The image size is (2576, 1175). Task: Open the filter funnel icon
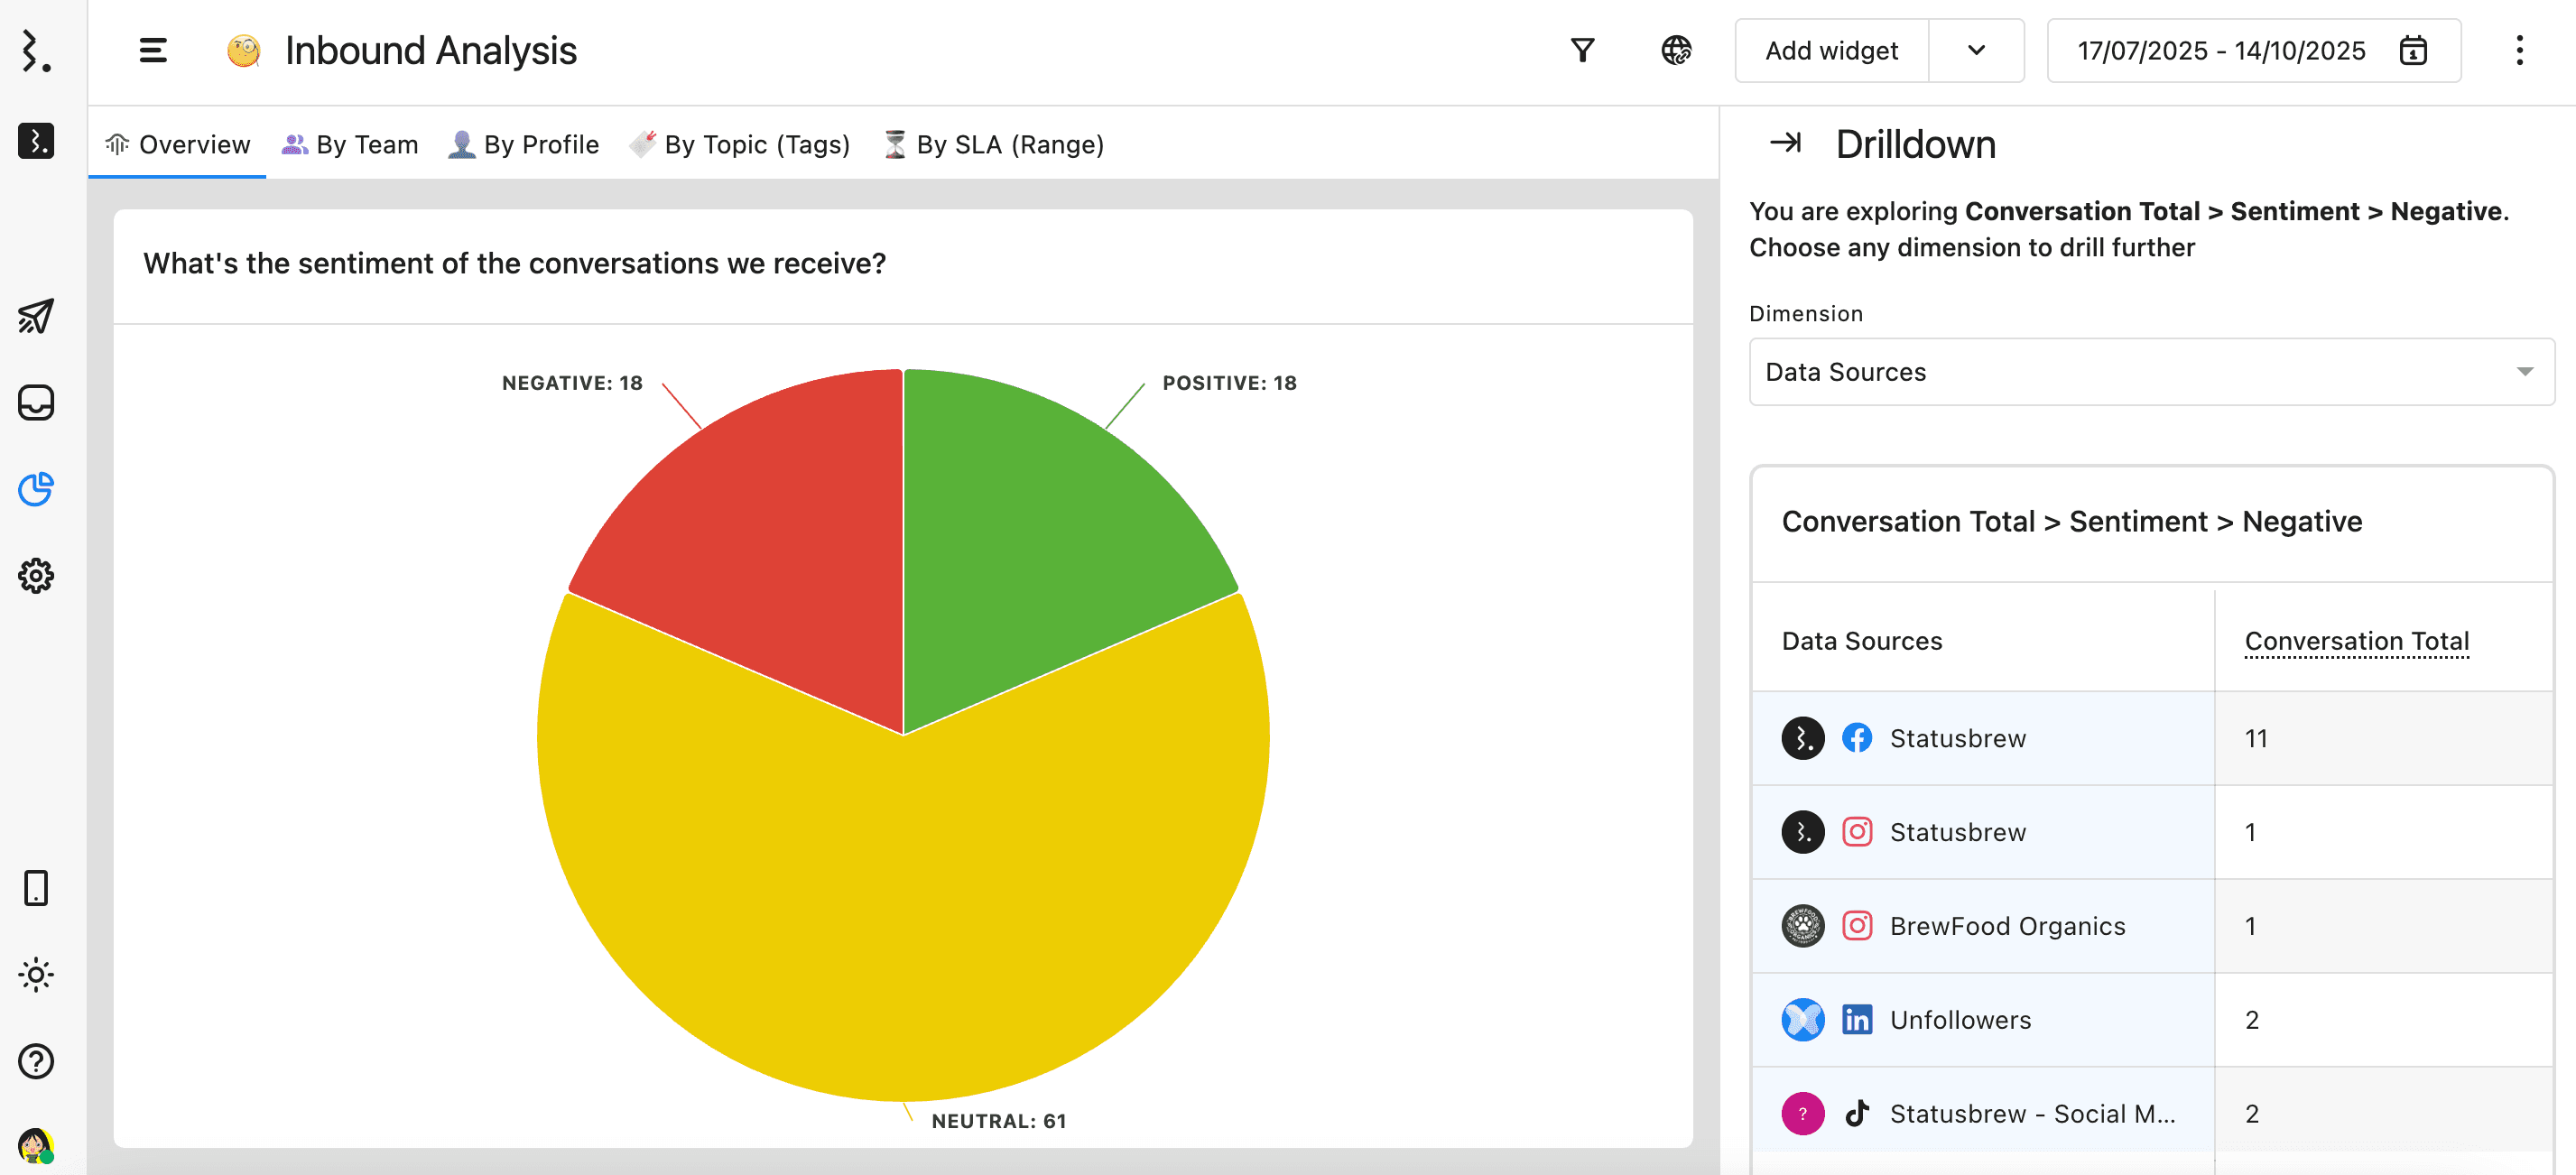(1581, 50)
